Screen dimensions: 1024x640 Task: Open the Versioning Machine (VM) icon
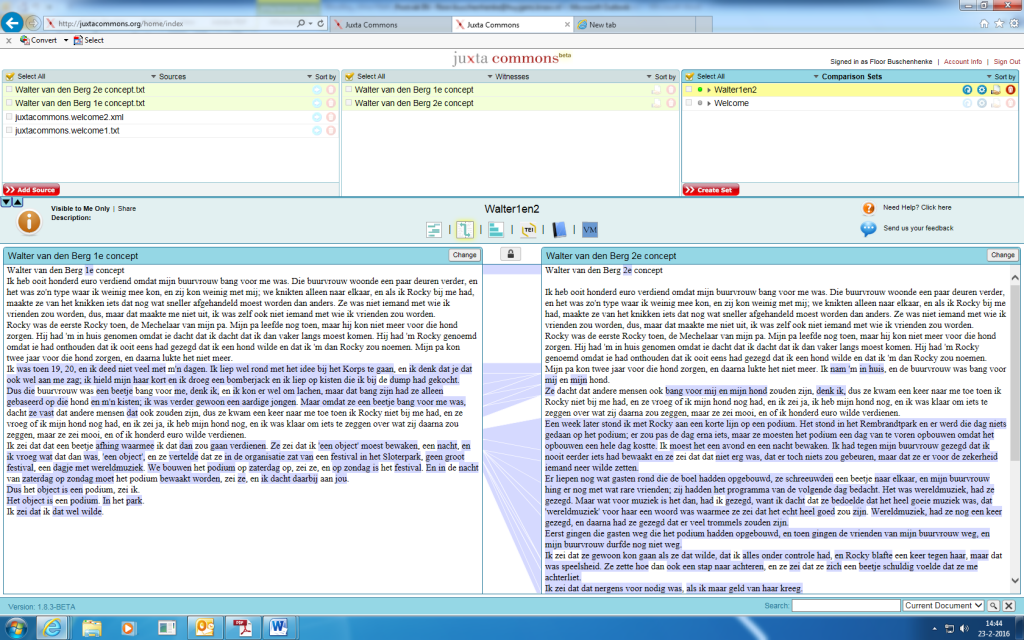point(589,230)
